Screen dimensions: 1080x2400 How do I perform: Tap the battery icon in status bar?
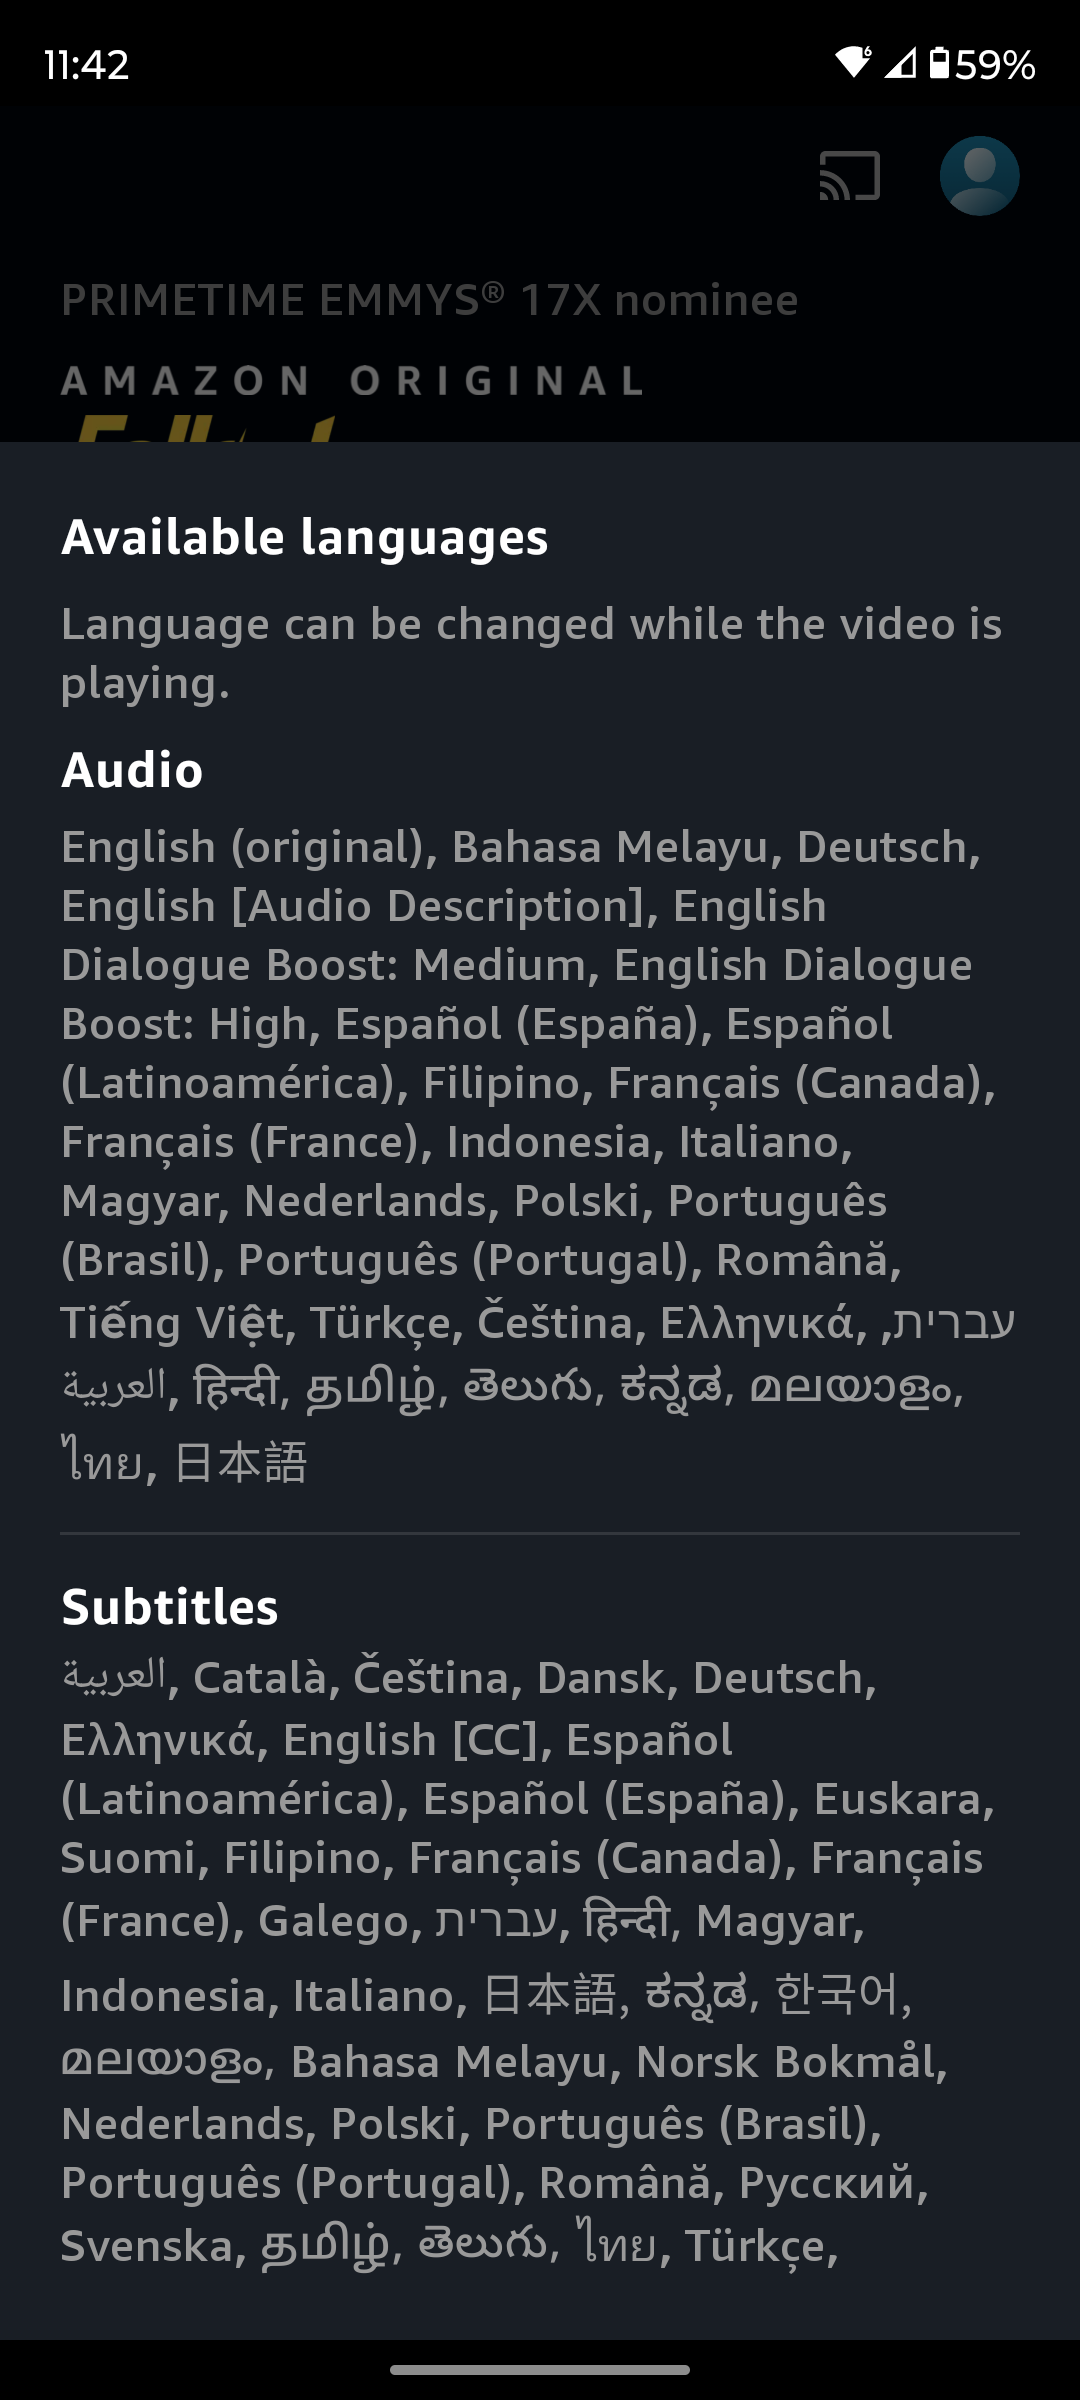[939, 63]
